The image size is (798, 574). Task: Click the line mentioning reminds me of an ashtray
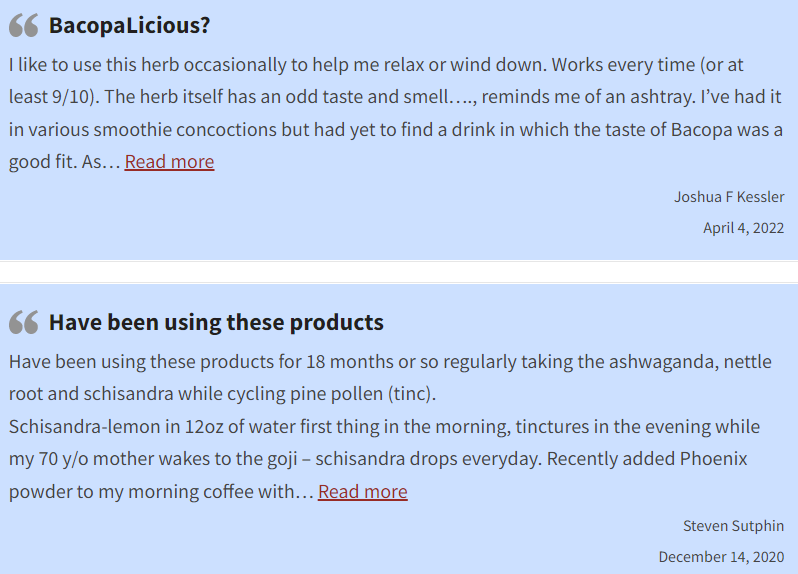(x=395, y=97)
